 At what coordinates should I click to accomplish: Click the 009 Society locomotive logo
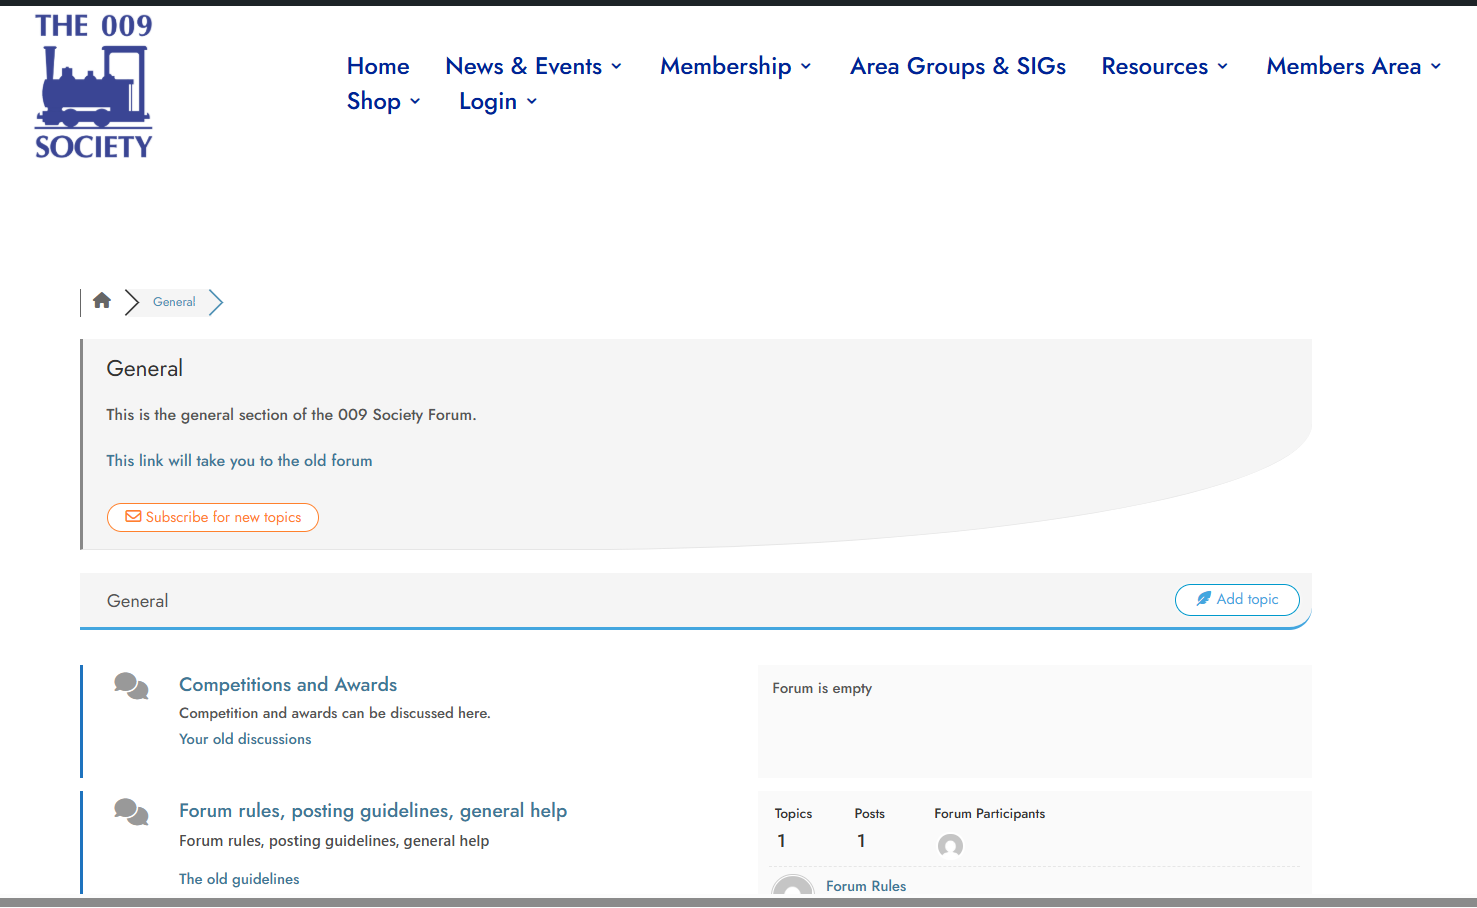[94, 86]
